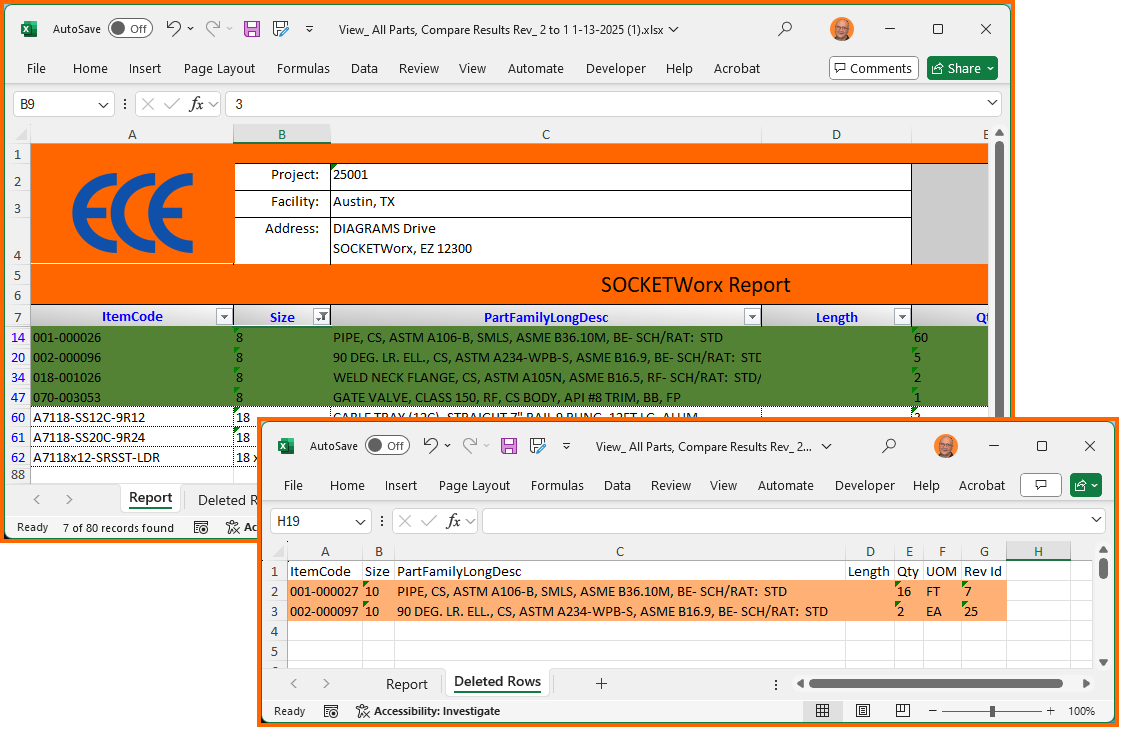Click the Redo icon in the front window
Screen dimensions: 1127x732
469,446
